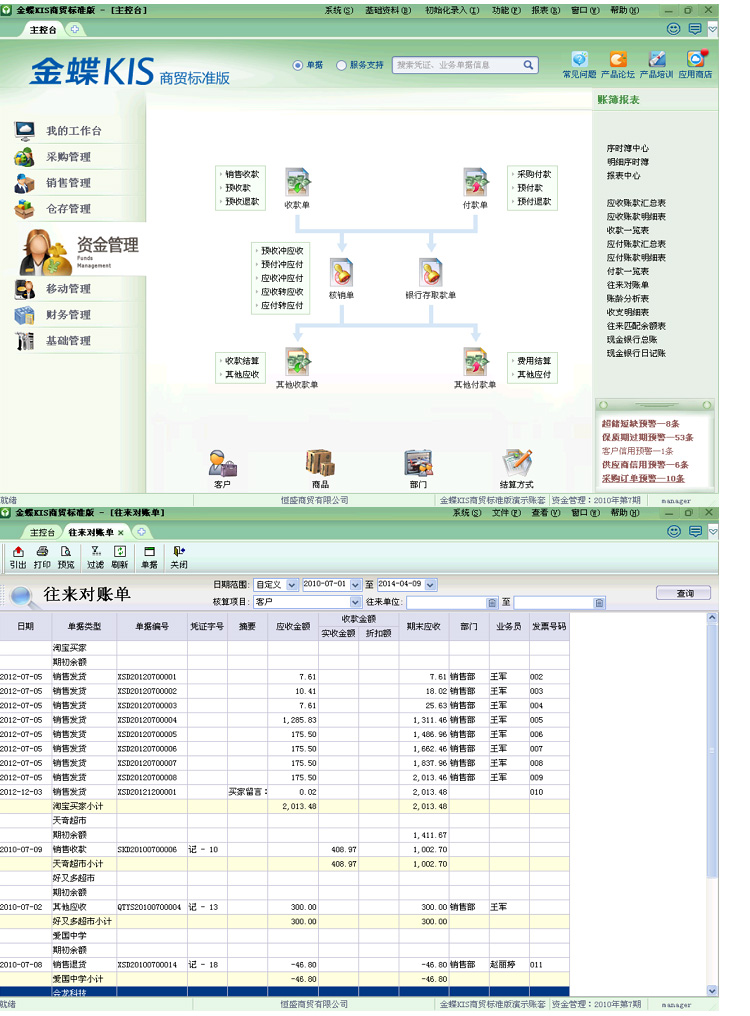Viewport: 750px width, 1016px height.
Task: Click the 预览 preview toolbar icon
Action: pos(65,557)
